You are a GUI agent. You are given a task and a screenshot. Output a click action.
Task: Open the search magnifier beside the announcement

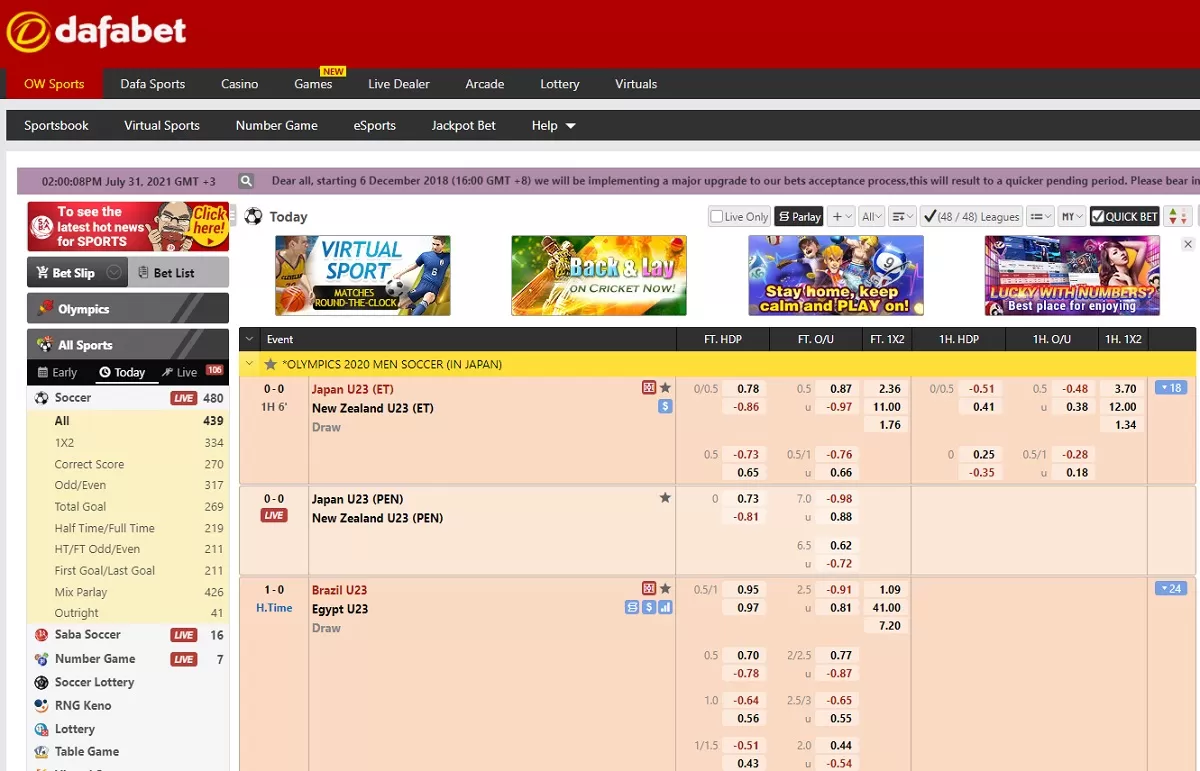click(x=246, y=181)
